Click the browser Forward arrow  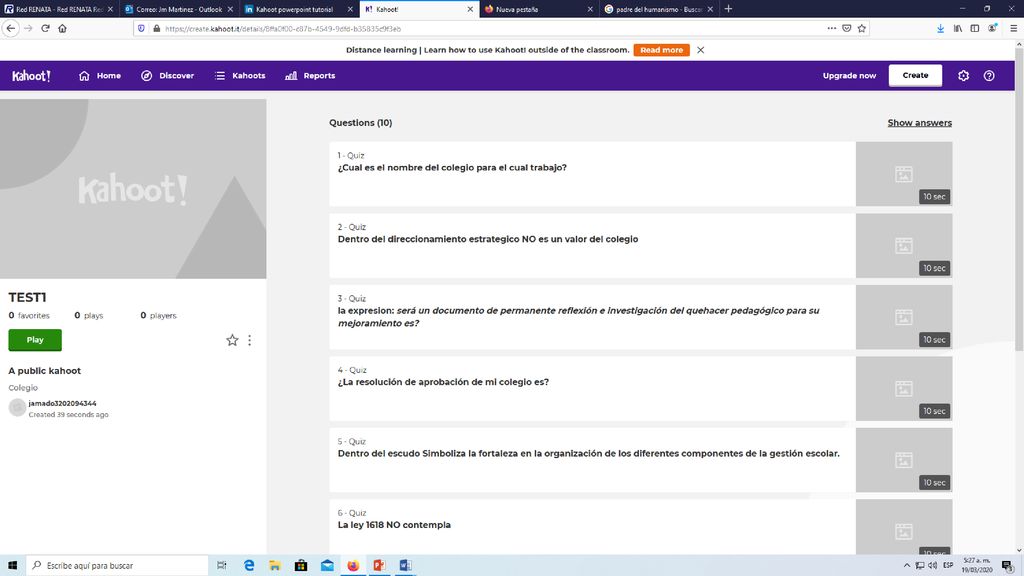pyautogui.click(x=28, y=29)
